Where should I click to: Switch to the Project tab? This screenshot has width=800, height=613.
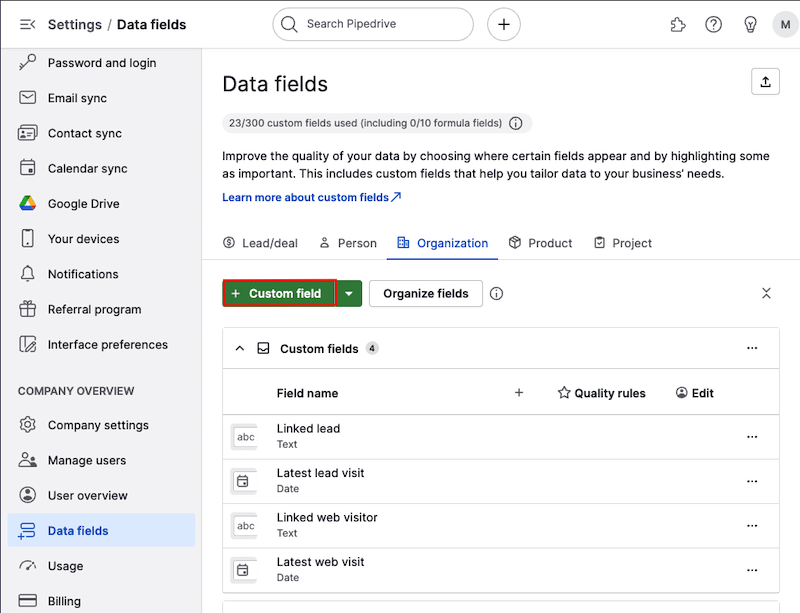point(622,243)
